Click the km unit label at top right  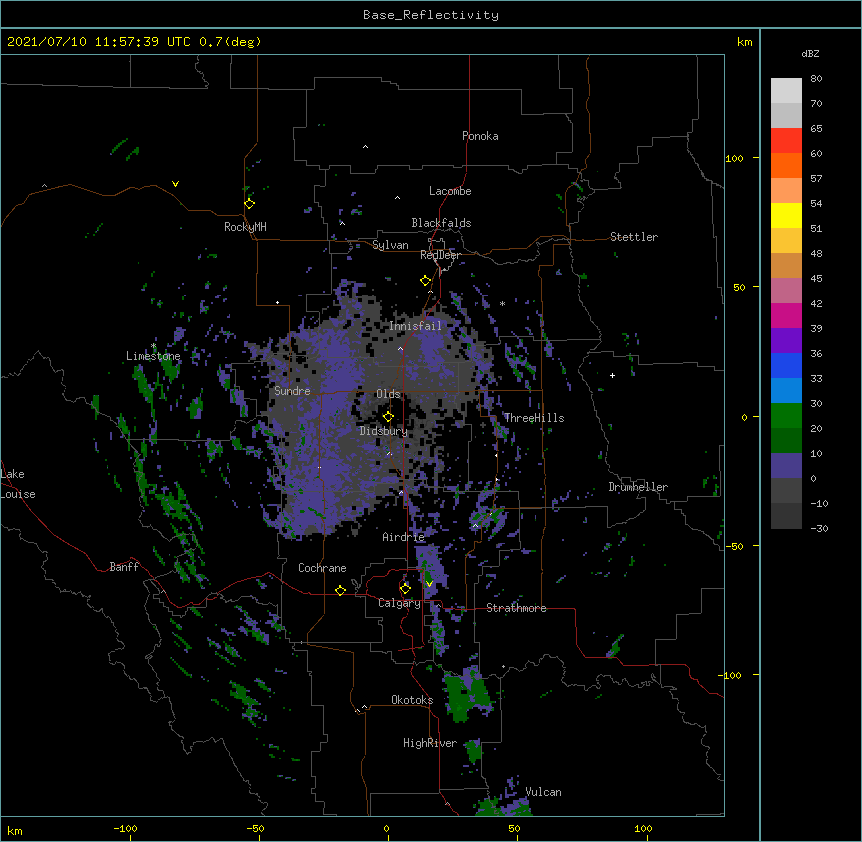[744, 42]
